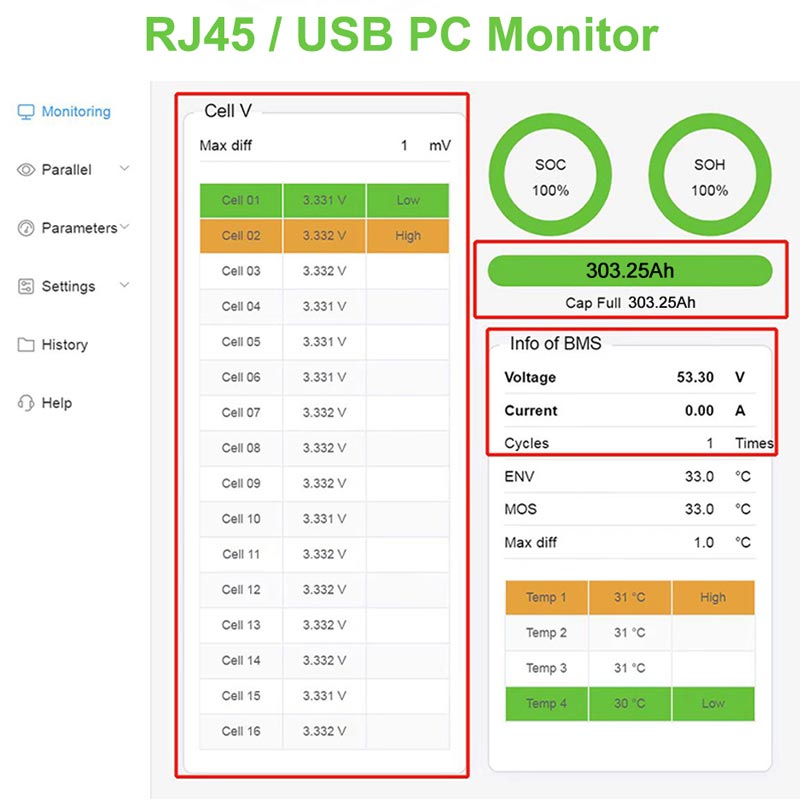Select the Cell 01 row label
The height and width of the screenshot is (800, 800).
tap(241, 201)
